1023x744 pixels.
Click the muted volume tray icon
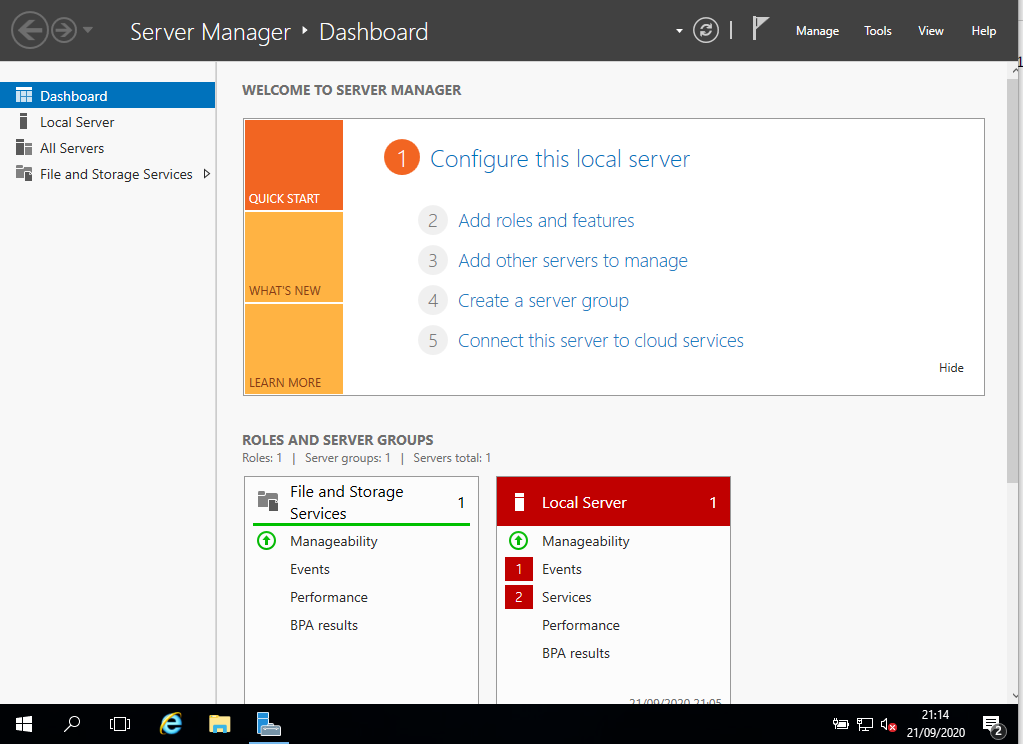coord(888,724)
